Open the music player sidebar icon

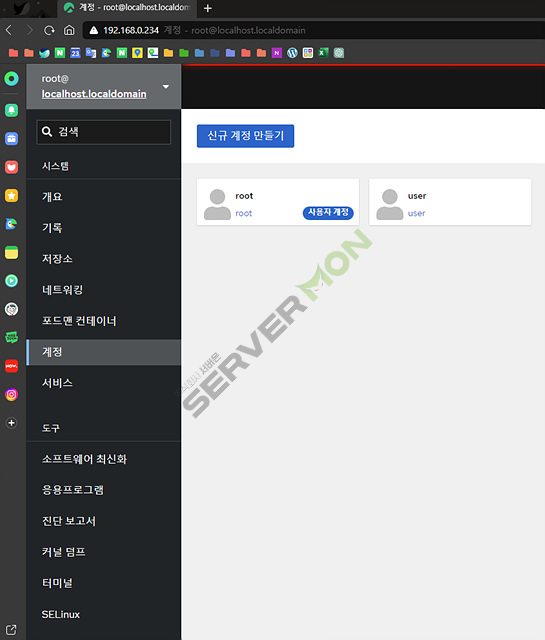coord(11,281)
